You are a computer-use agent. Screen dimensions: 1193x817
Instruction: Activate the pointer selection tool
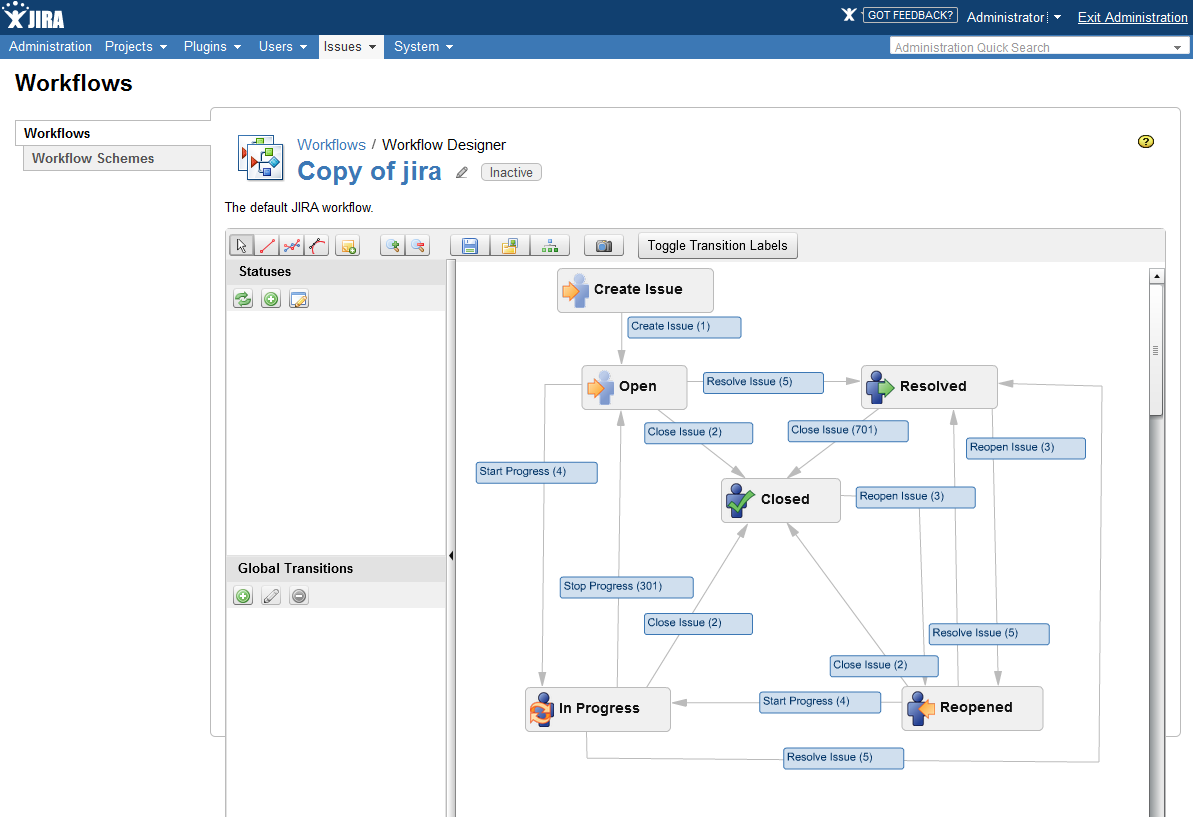tap(241, 246)
